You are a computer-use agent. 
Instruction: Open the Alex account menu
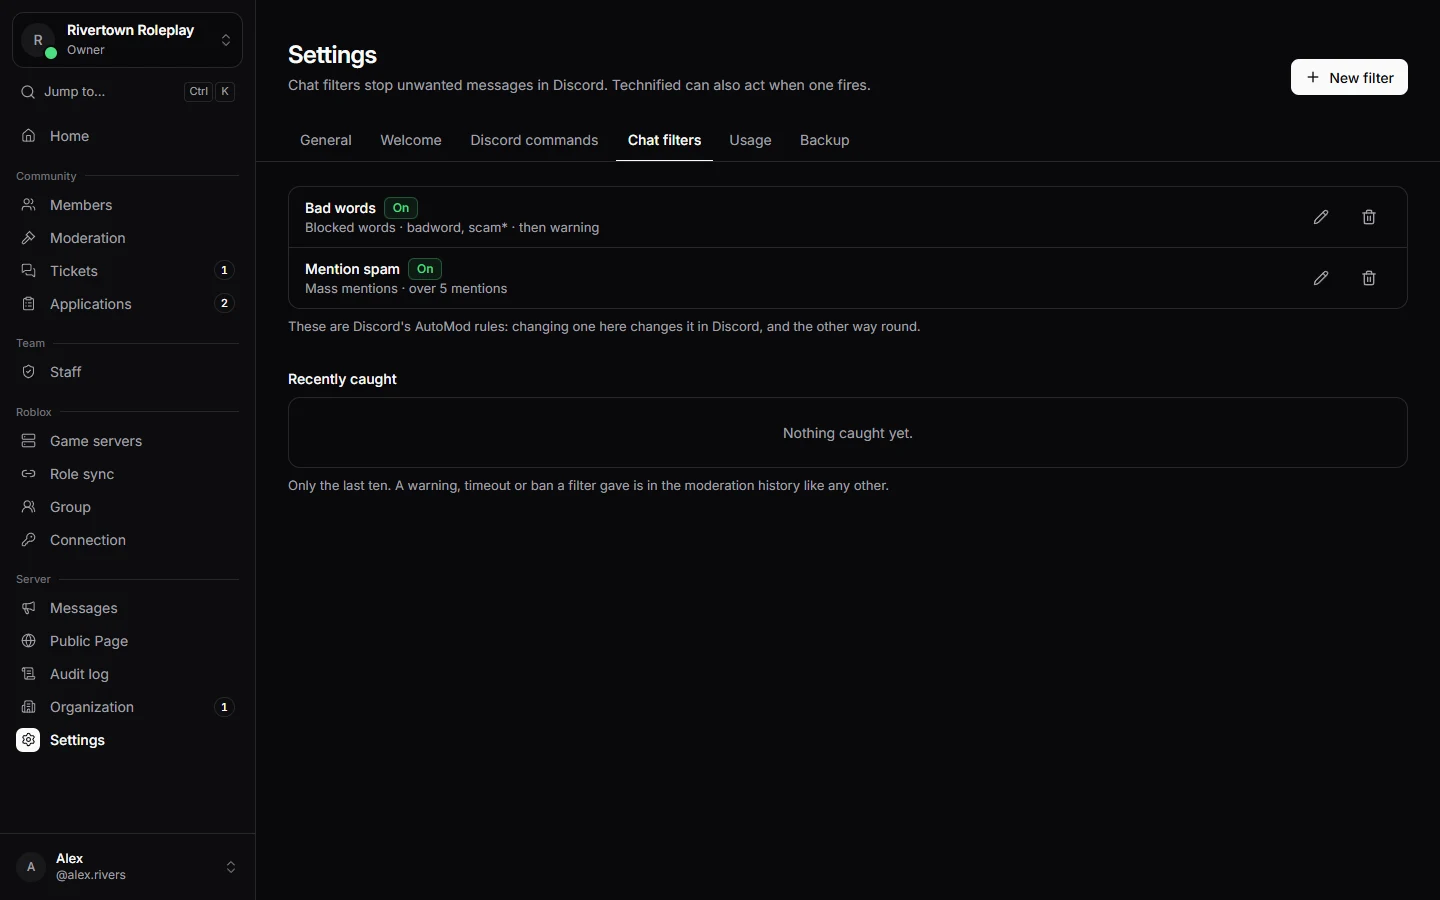click(127, 867)
